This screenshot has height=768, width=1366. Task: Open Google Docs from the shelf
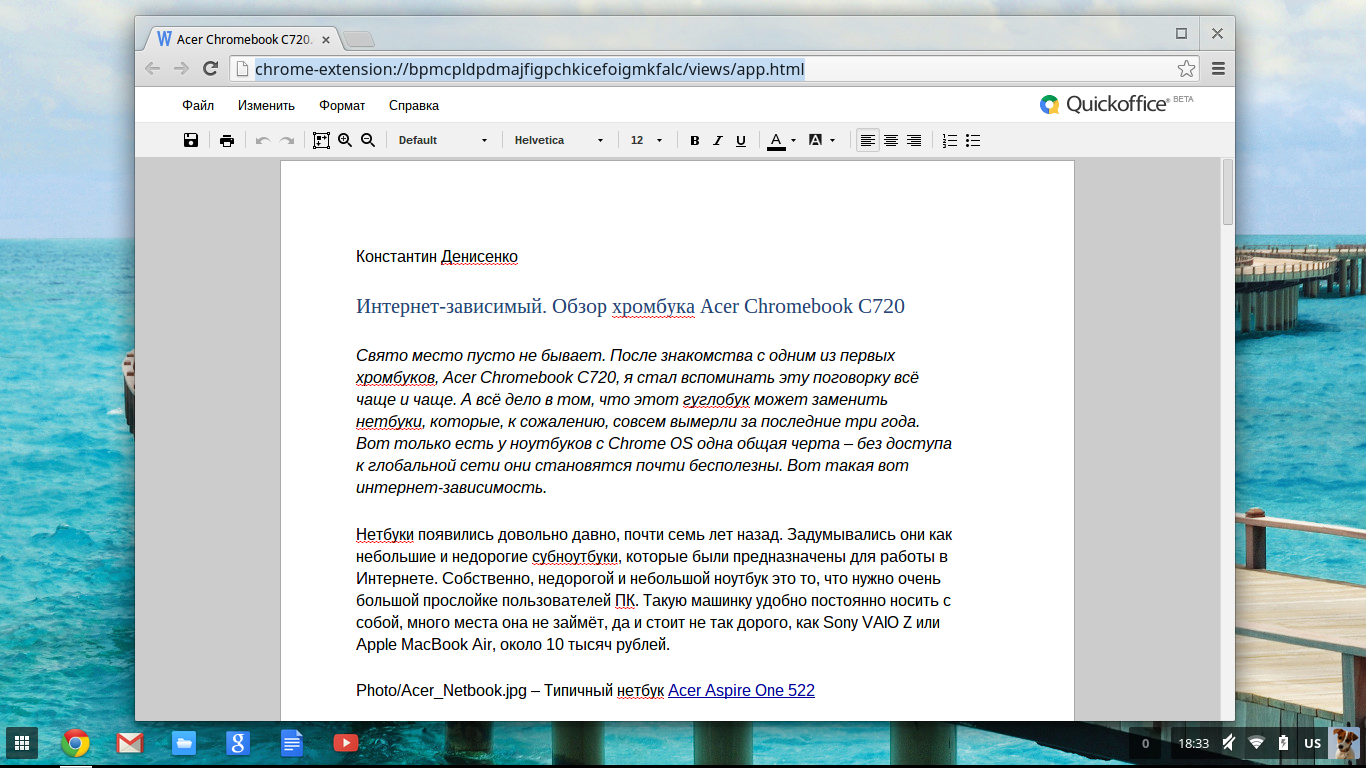[x=292, y=743]
